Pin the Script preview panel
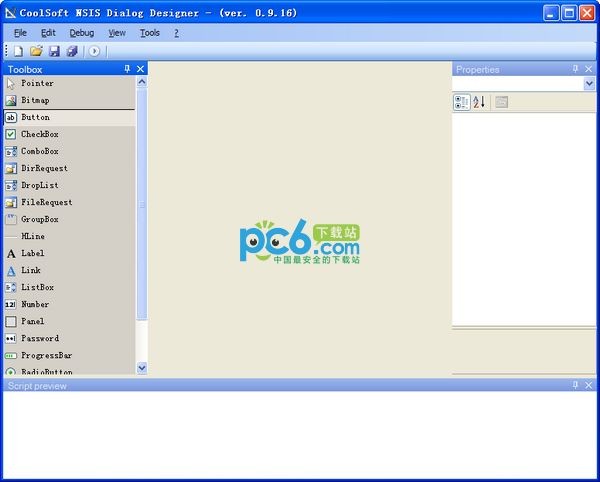 (x=575, y=385)
